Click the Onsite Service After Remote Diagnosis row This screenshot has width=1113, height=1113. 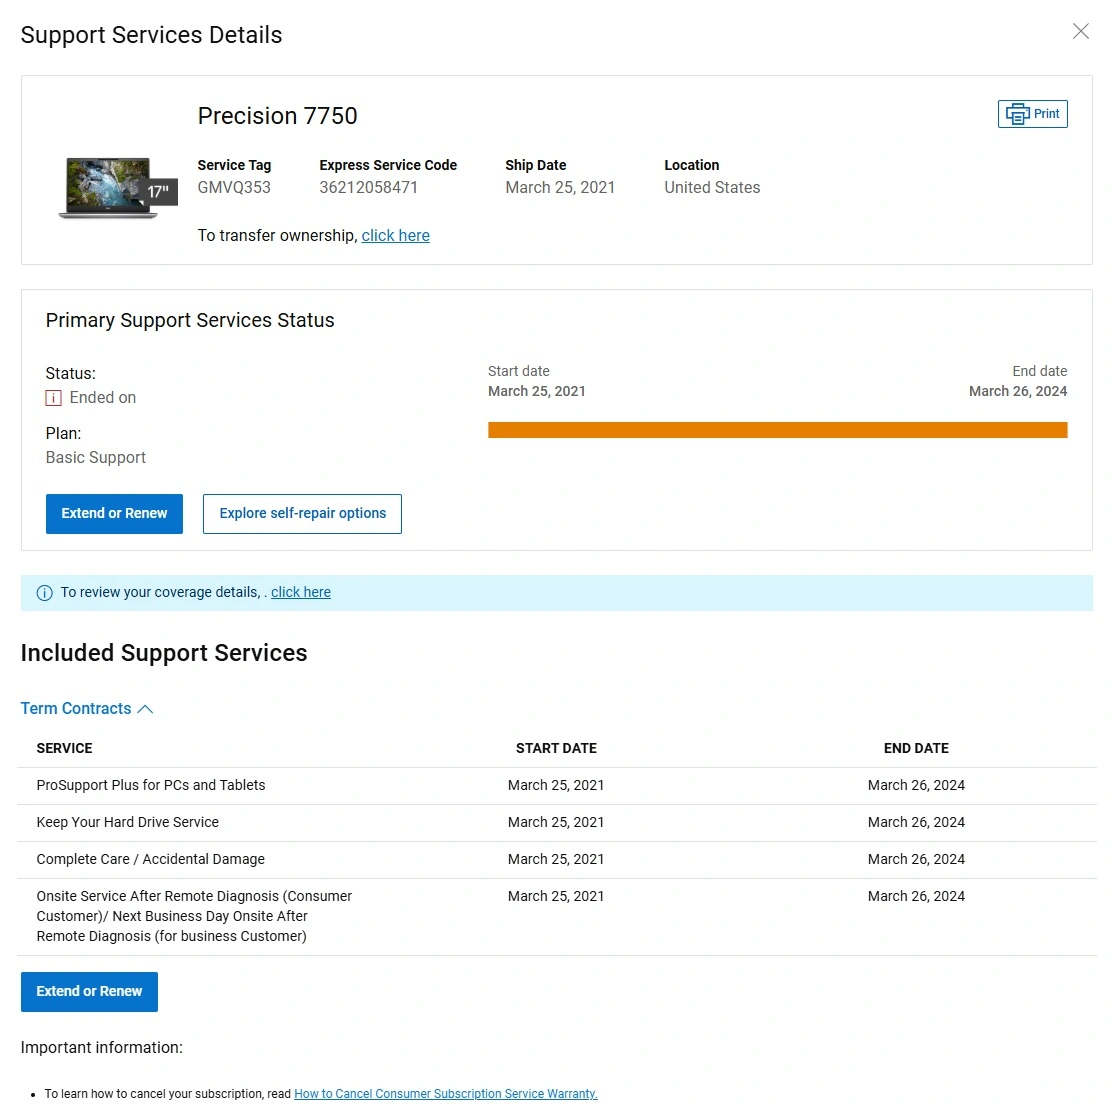click(556, 916)
